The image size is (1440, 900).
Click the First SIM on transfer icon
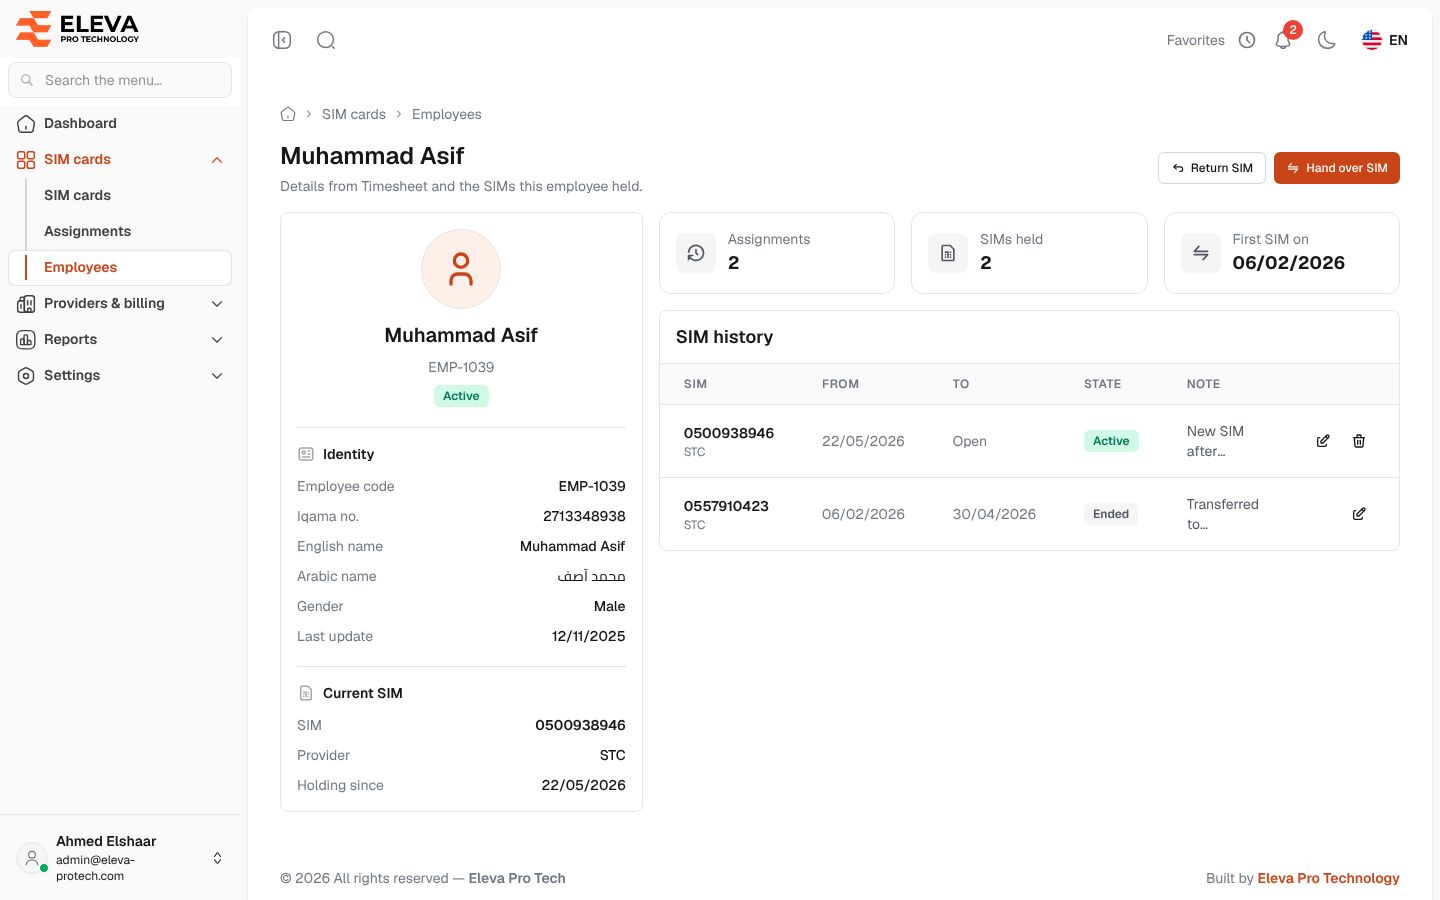point(1201,253)
